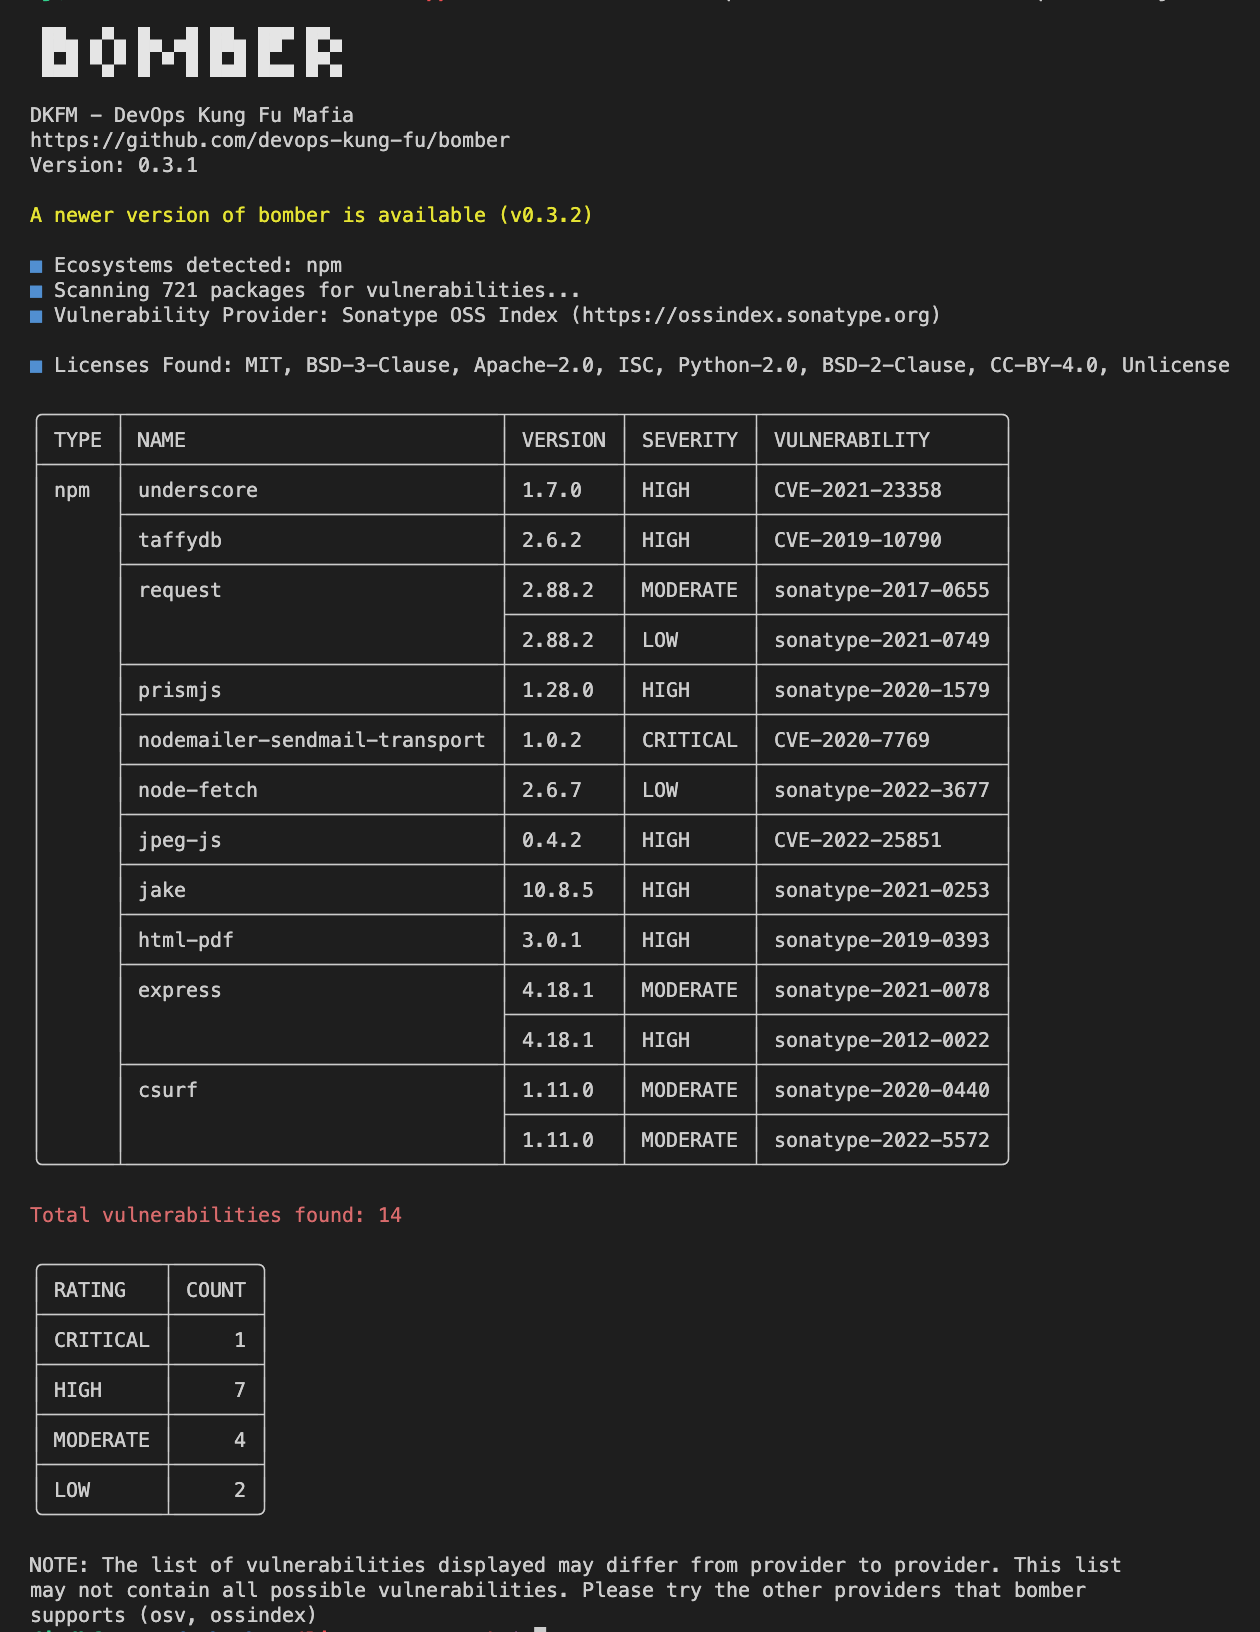Click the VULNERABILITY column header

852,440
